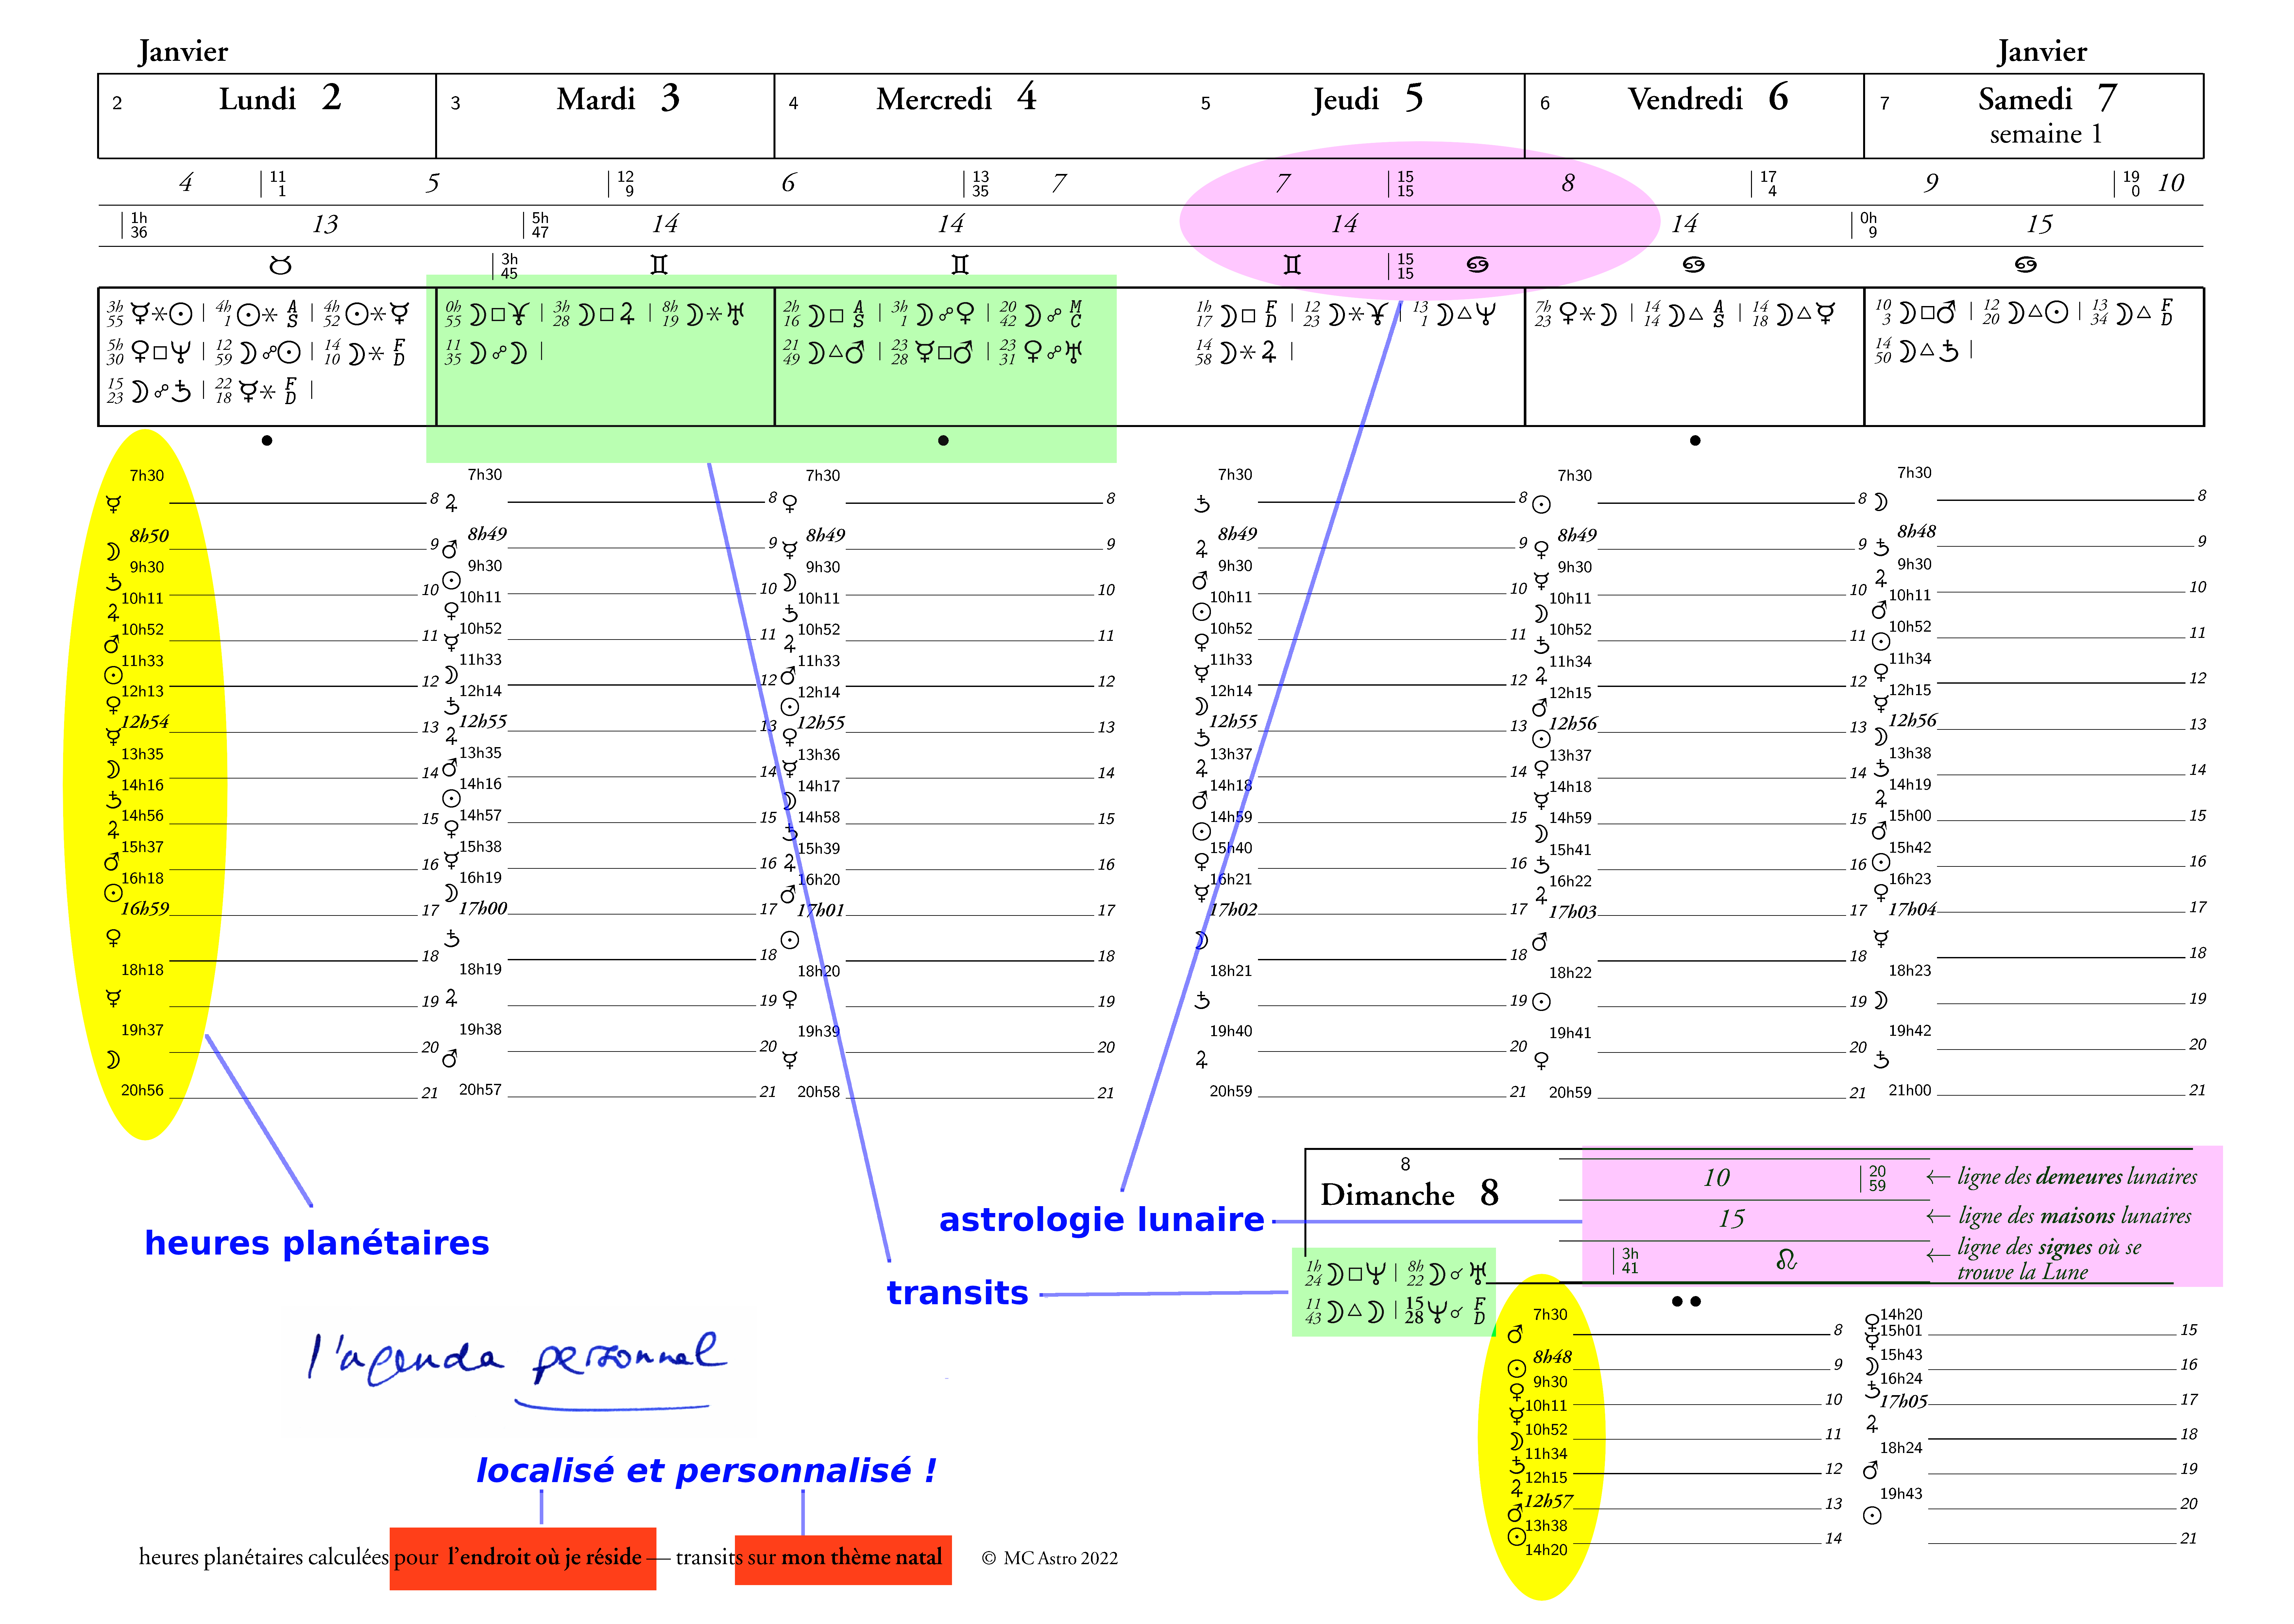Select 'ligne des demeures lunaires' legend text
Screen dimensions: 2294x1624
(2077, 1177)
